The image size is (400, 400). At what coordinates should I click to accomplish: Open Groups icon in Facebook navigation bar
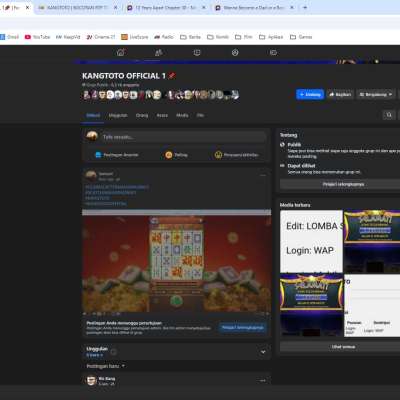235,52
